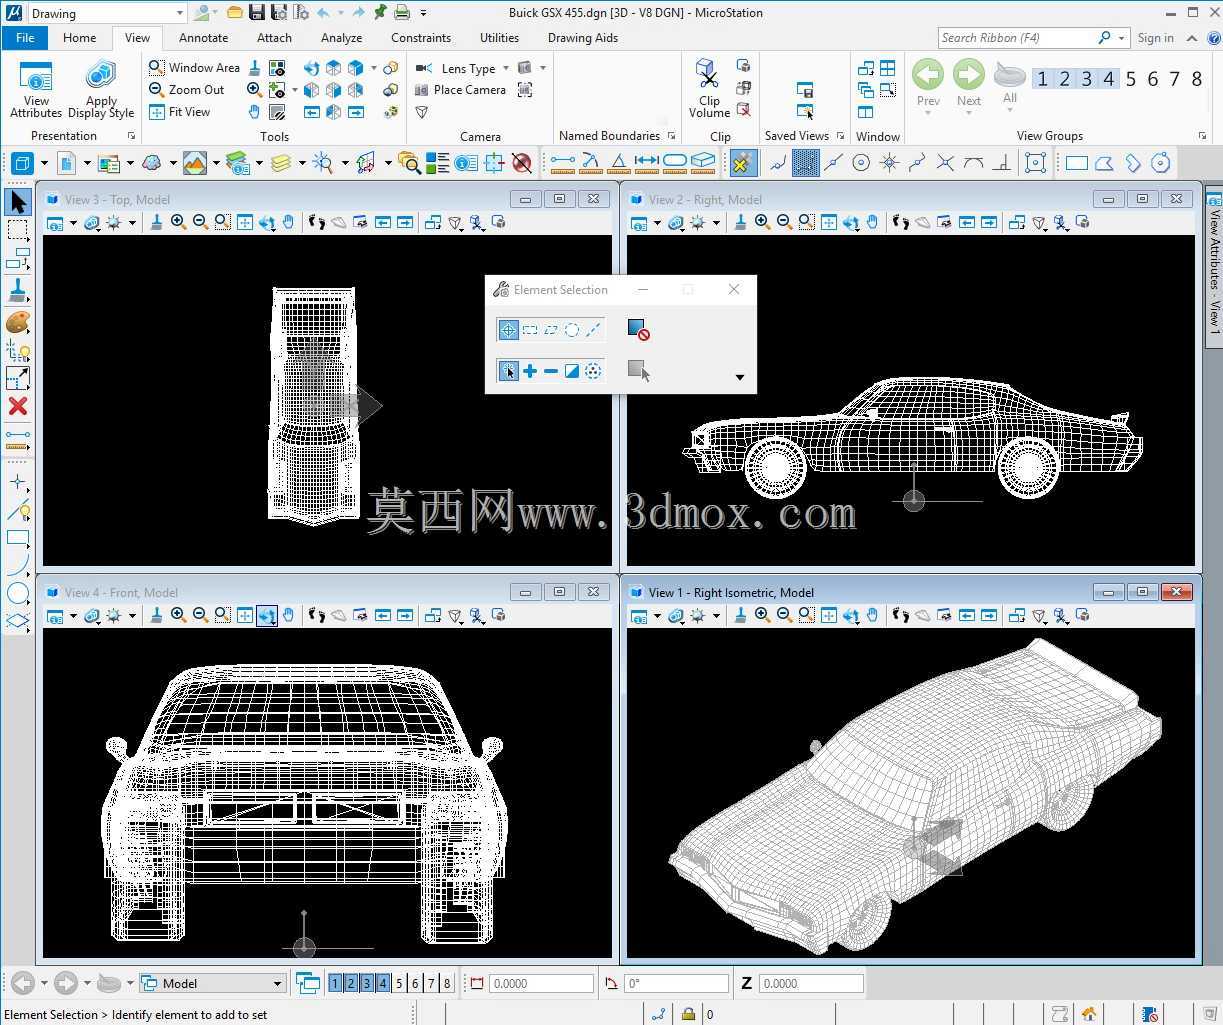Toggle view 5 in the View Groups numbers
1223x1025 pixels.
tap(1131, 79)
